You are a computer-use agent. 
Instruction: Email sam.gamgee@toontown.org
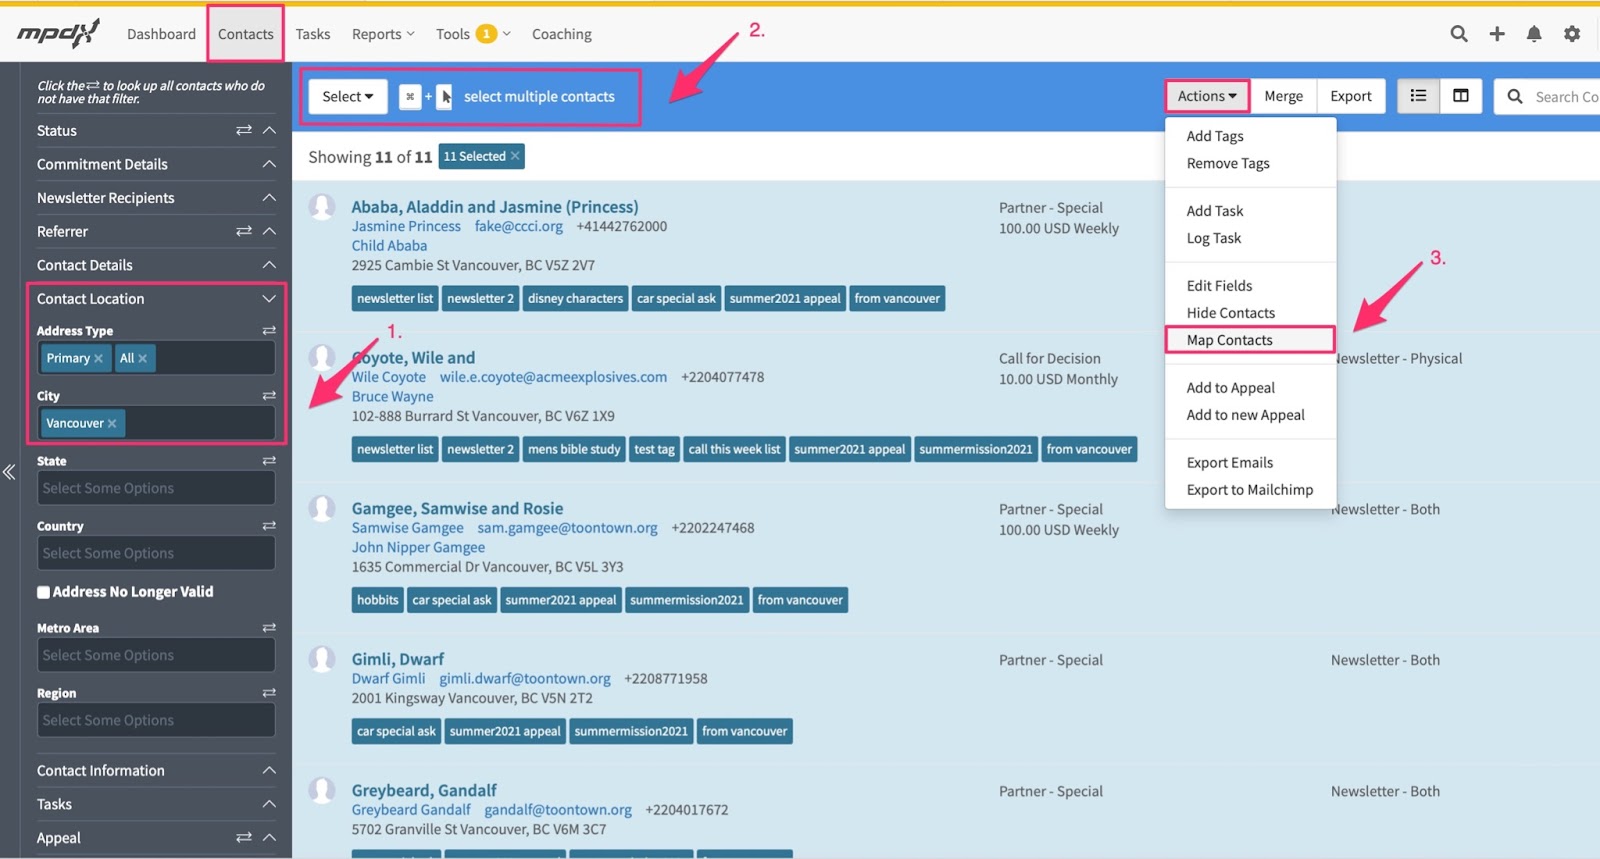567,528
